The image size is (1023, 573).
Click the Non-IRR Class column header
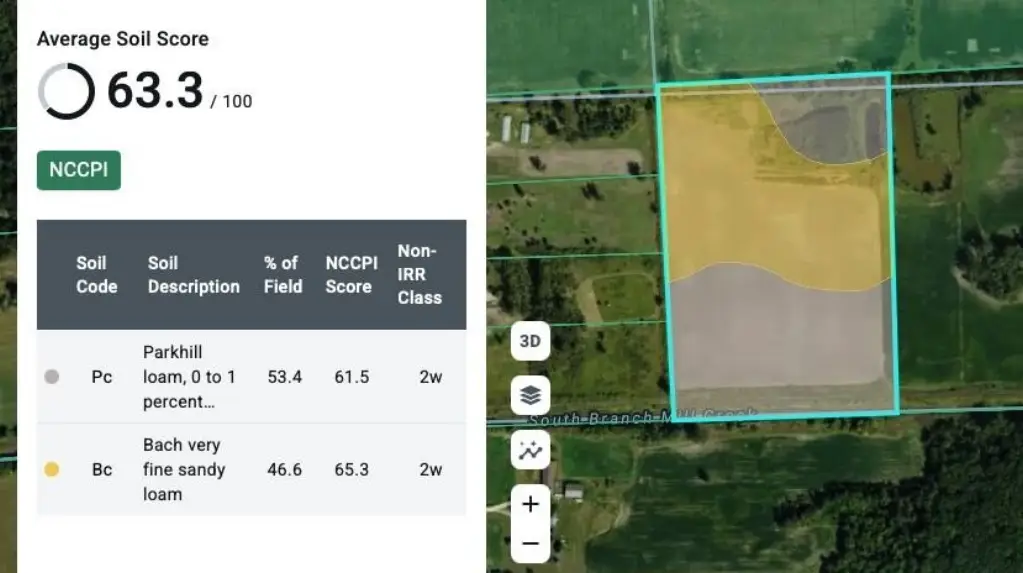pos(419,275)
